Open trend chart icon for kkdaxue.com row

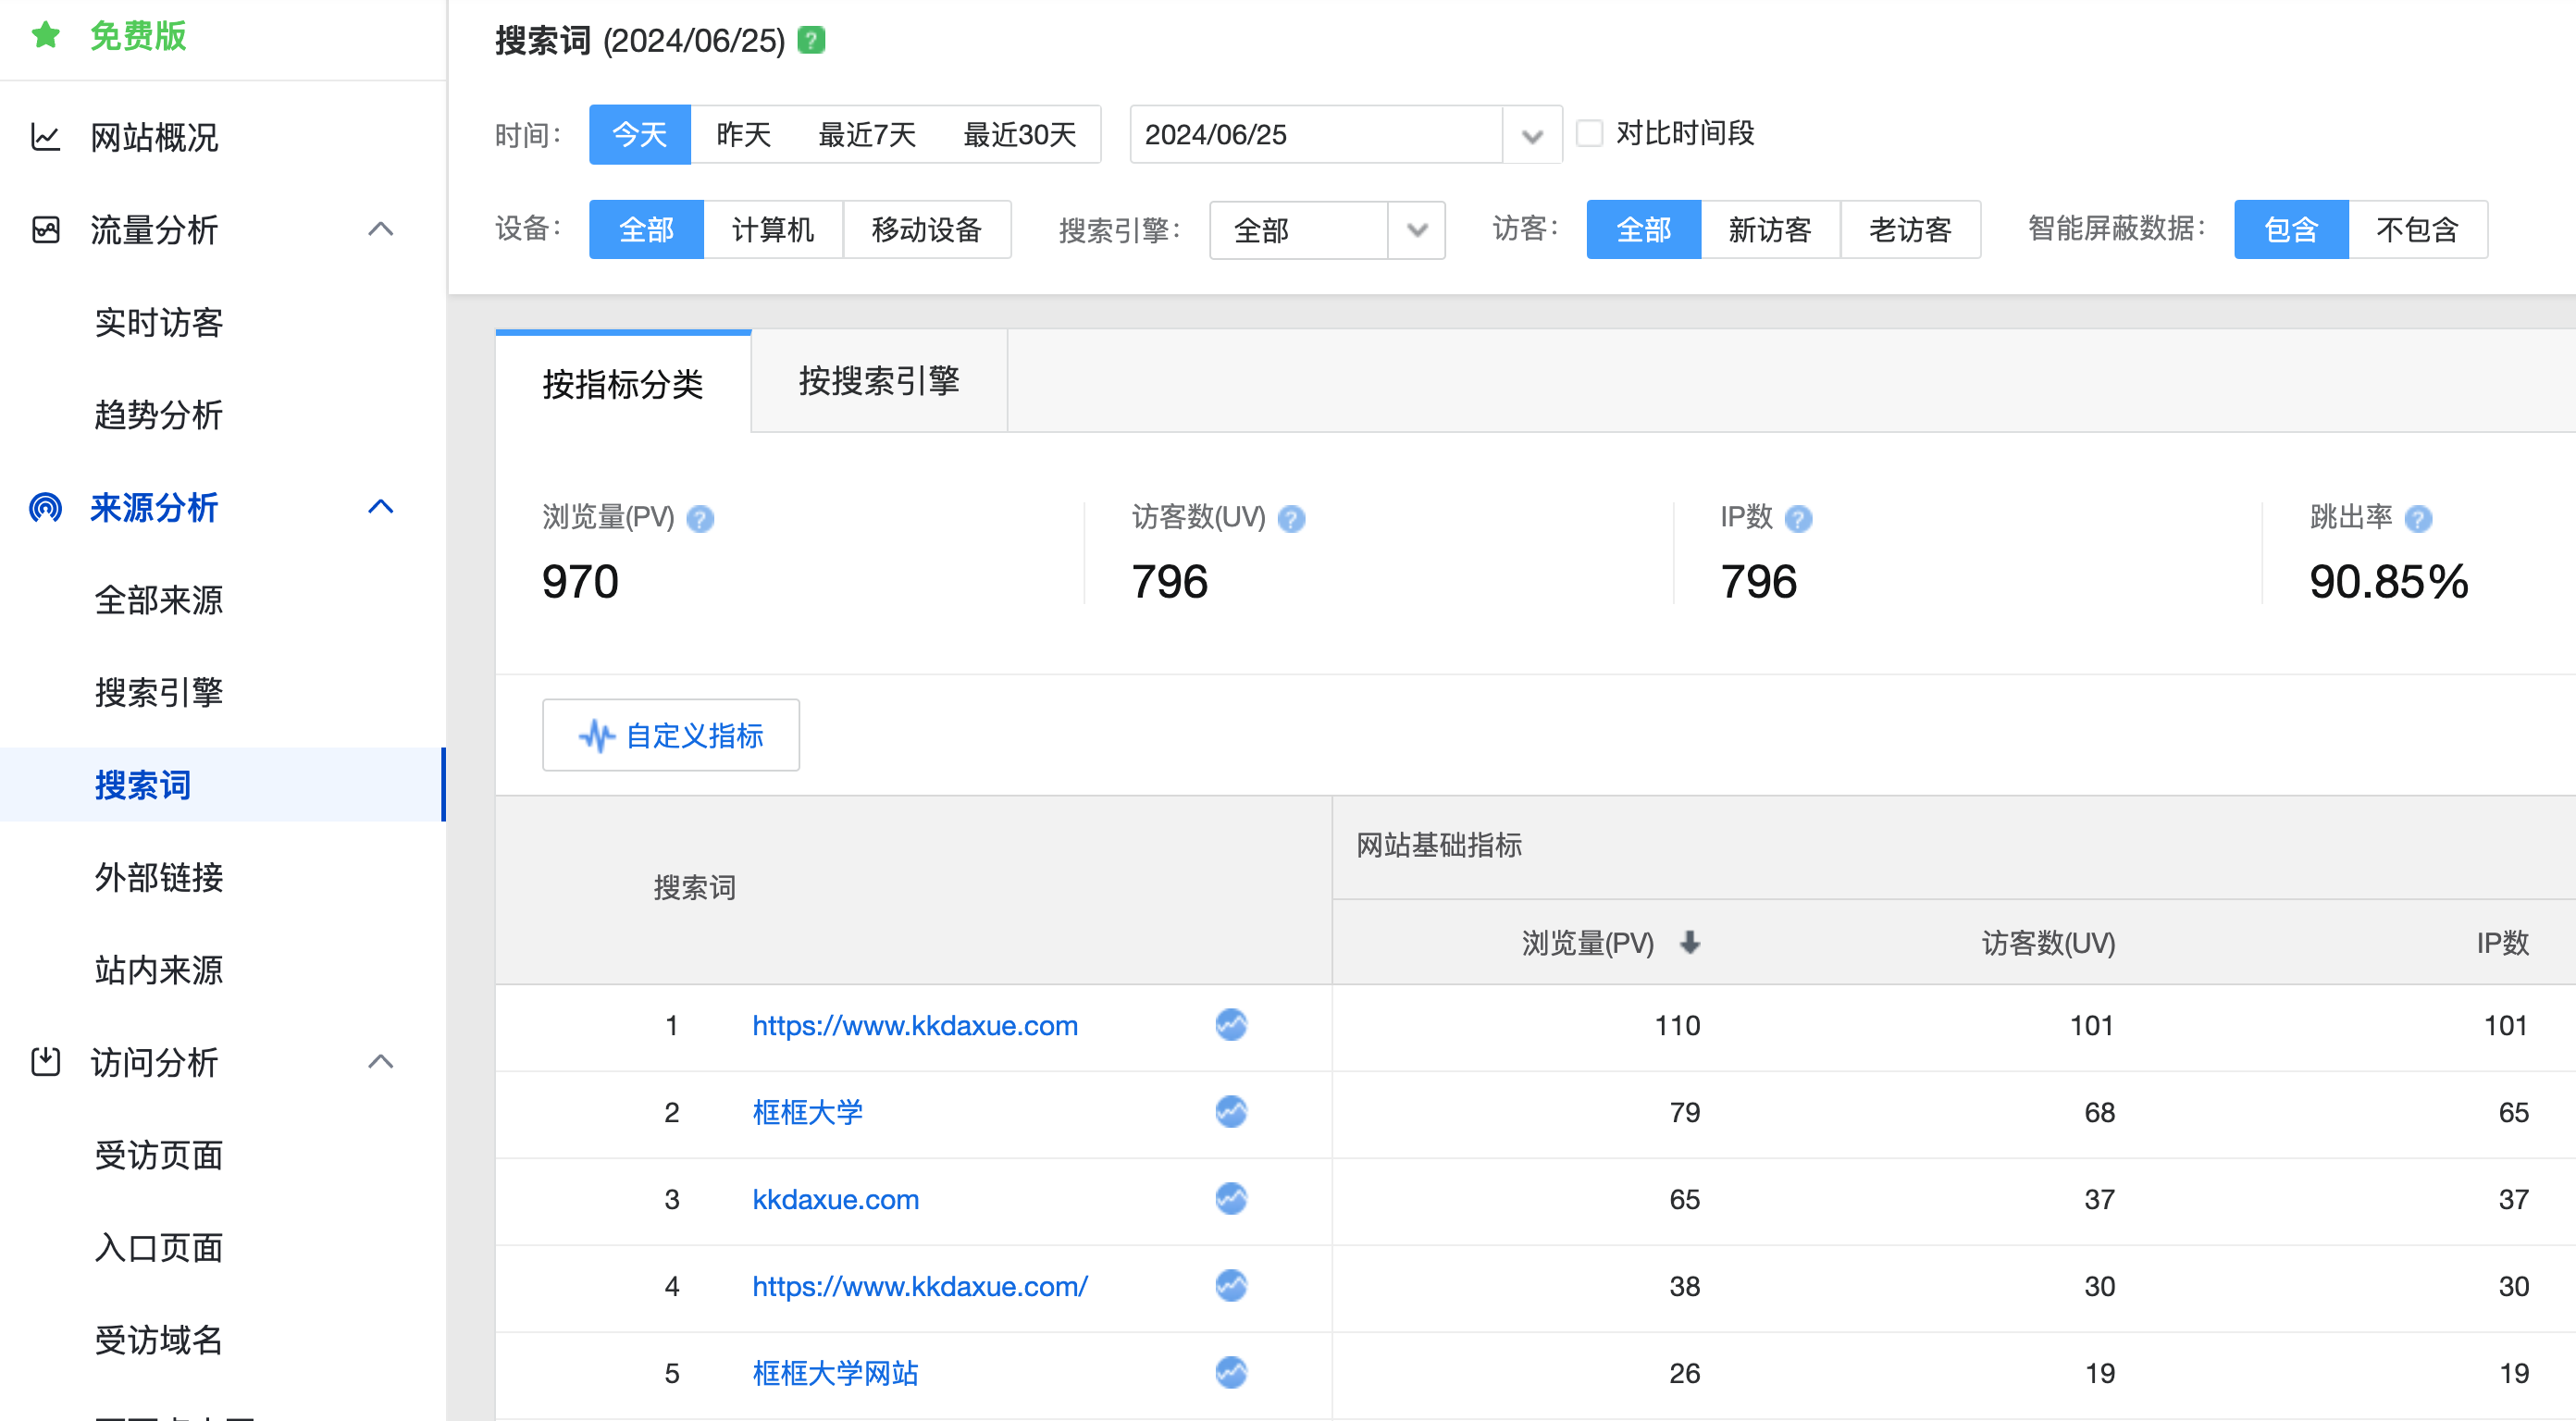click(x=1231, y=1198)
